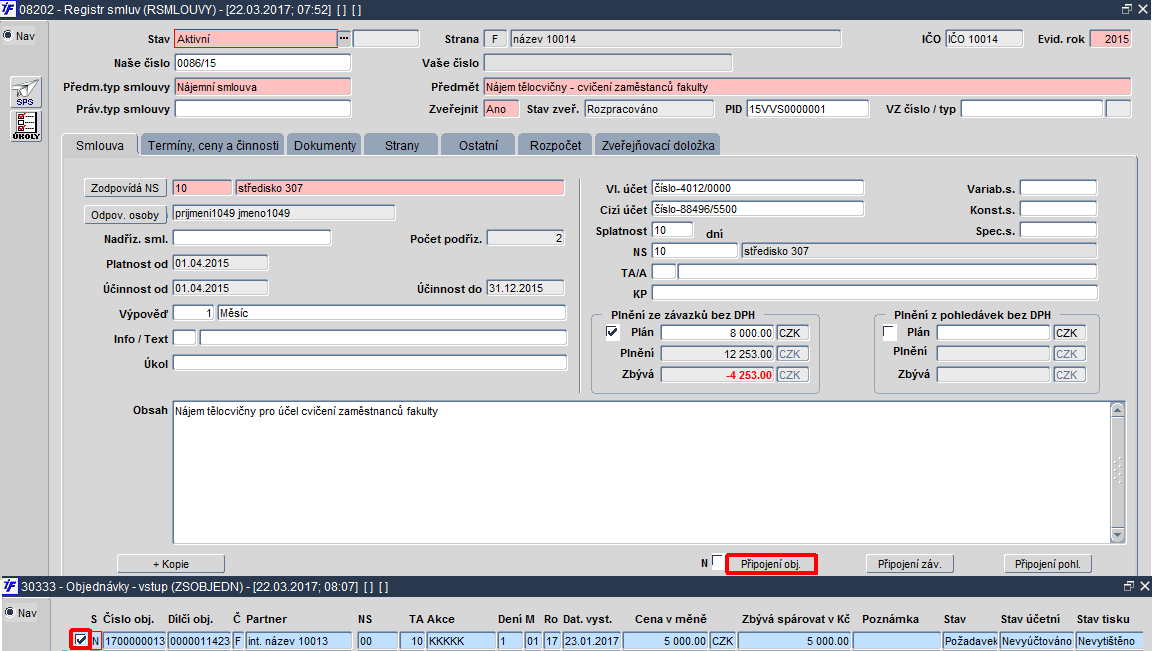
Task: Restore the Registr smluv window size
Action: coord(1127,9)
